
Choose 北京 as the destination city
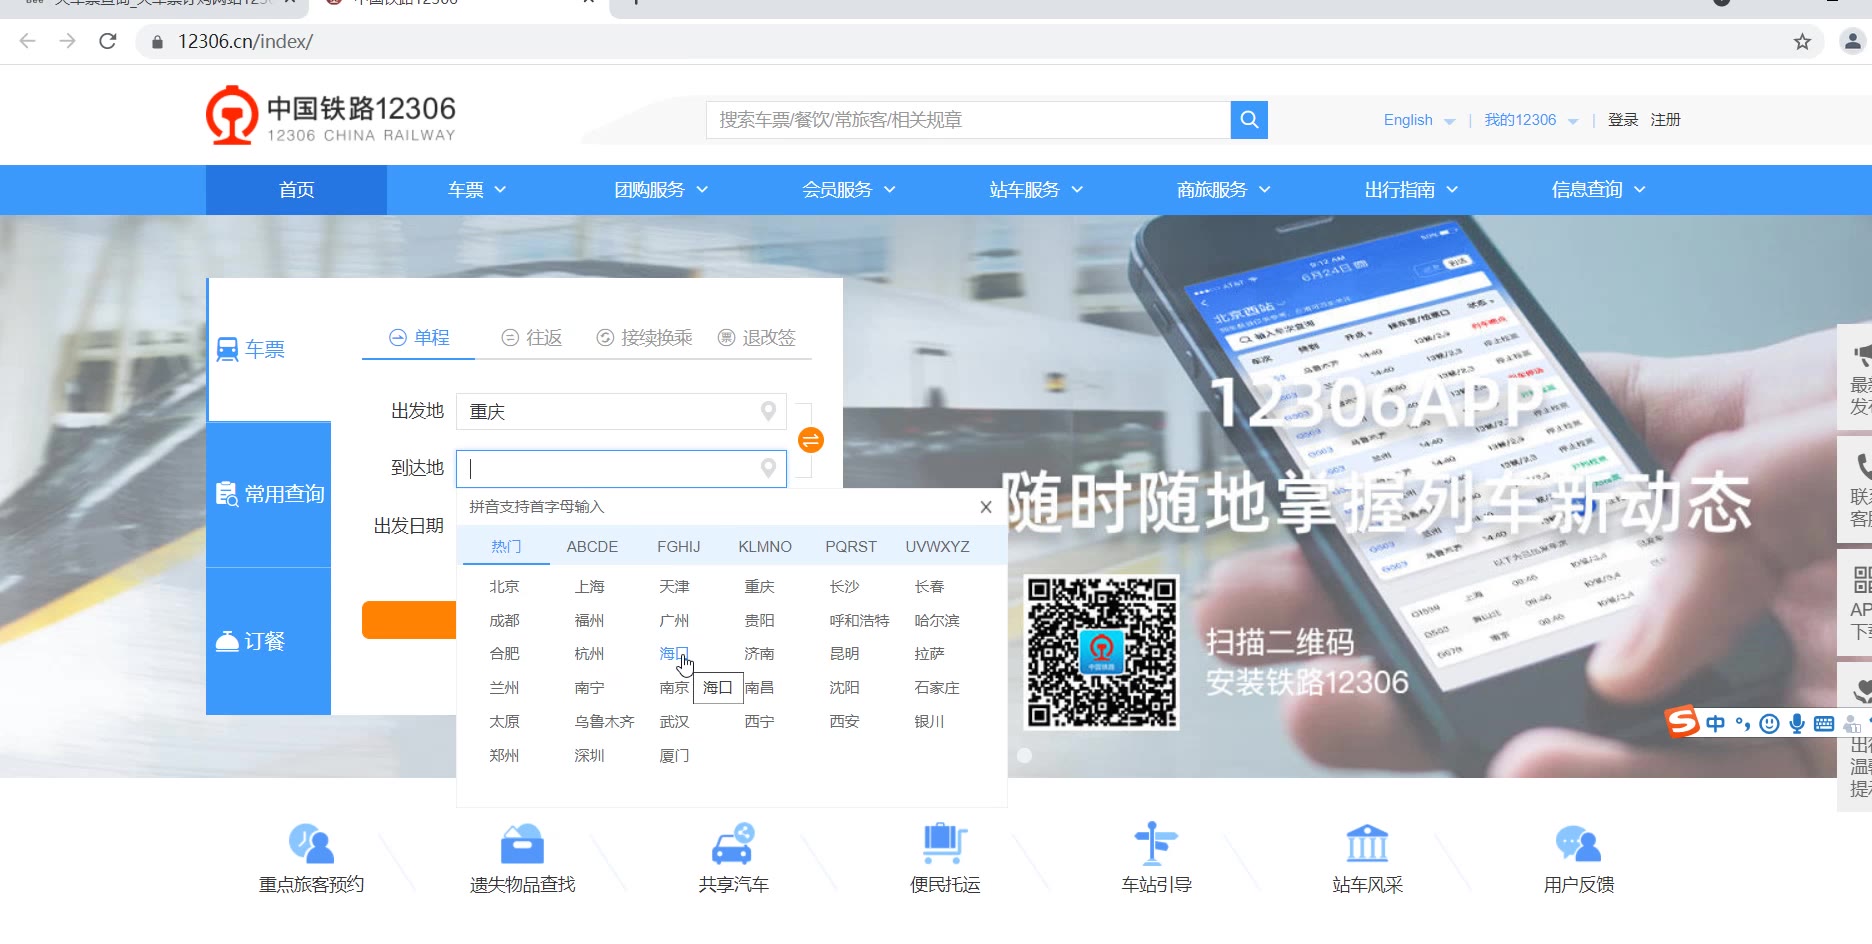coord(504,587)
